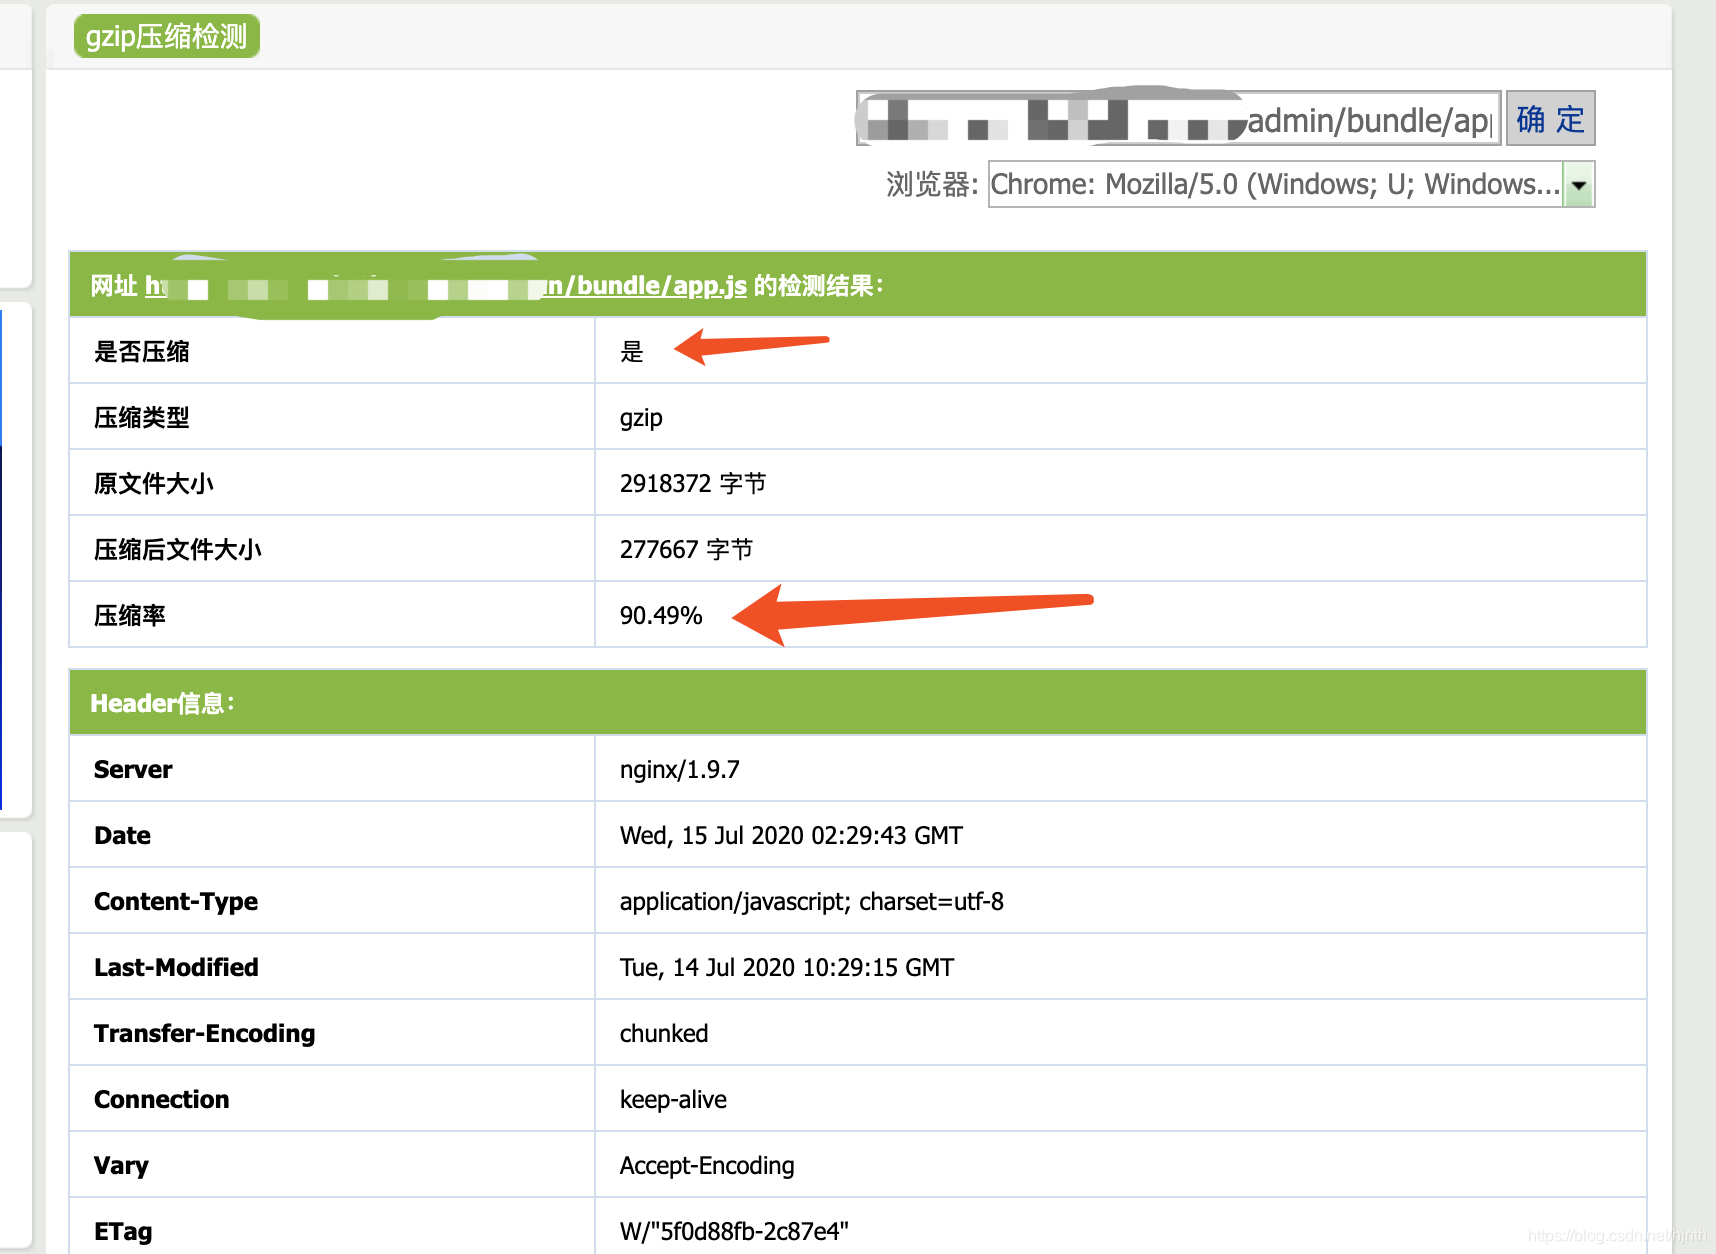This screenshot has width=1716, height=1254.
Task: Click the gzip压缩检测 title tab
Action: 167,37
